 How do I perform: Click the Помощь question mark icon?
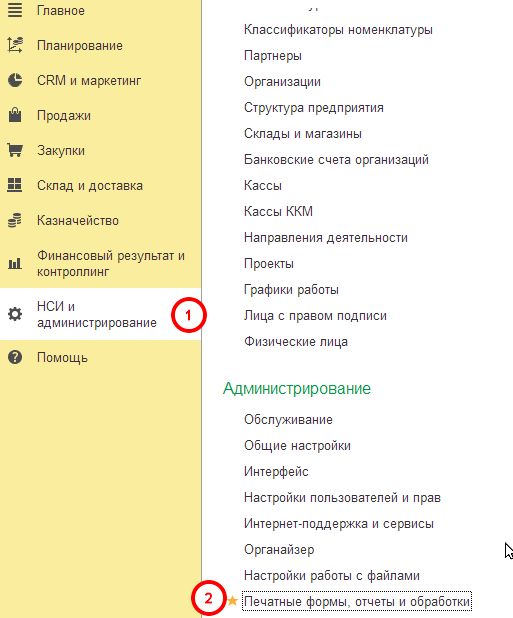(x=15, y=357)
